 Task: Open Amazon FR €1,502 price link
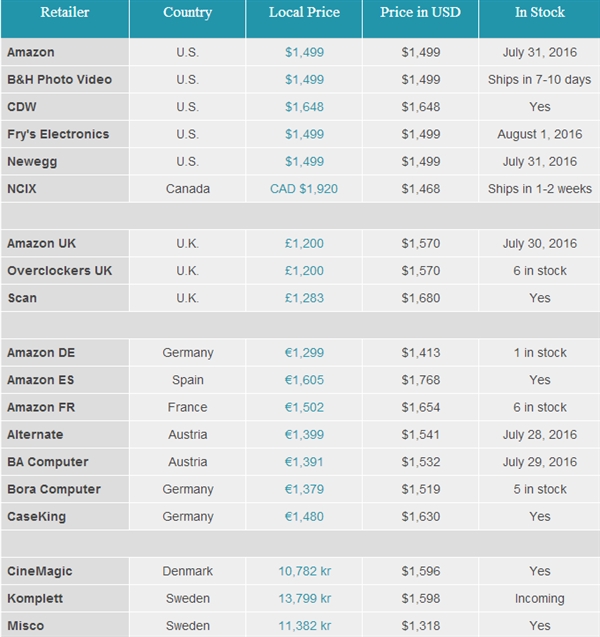[x=304, y=407]
